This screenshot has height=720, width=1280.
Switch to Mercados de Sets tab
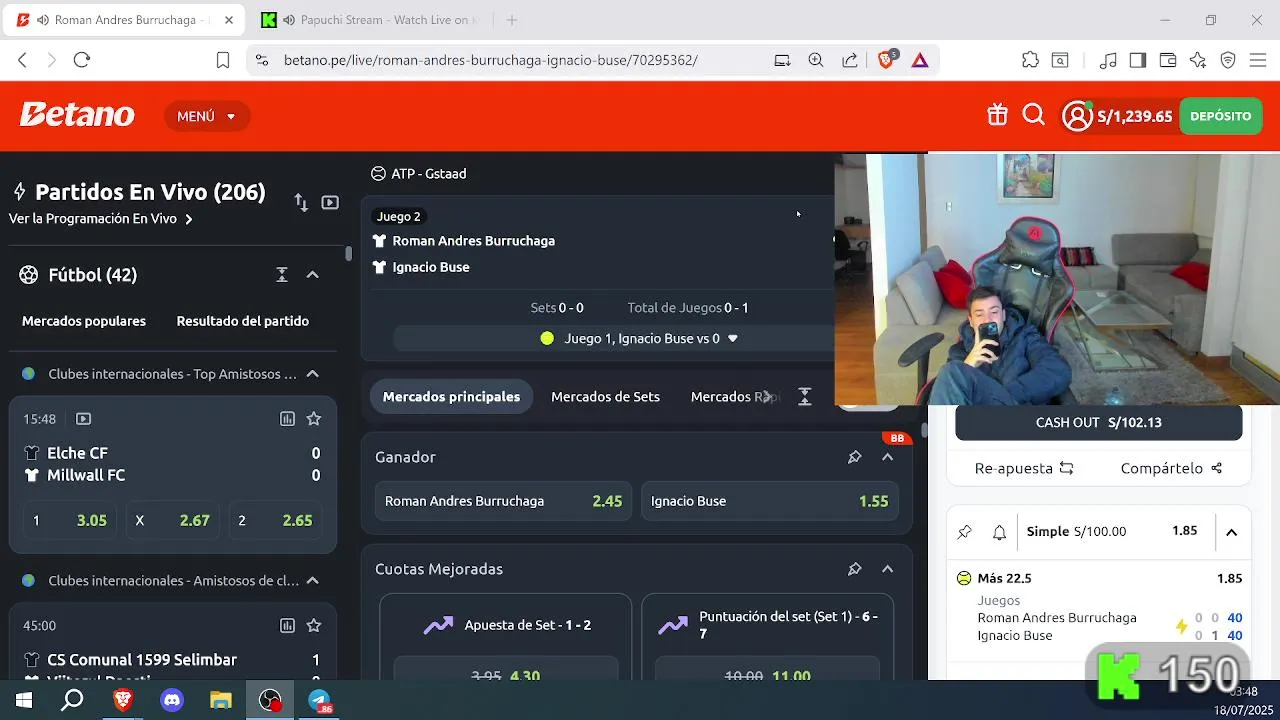point(605,397)
